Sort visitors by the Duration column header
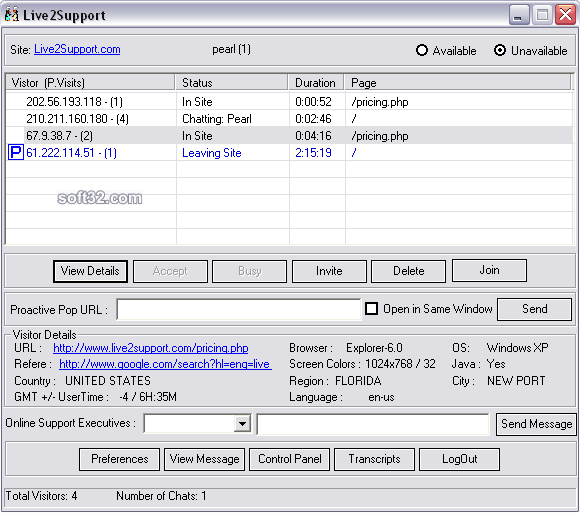 (x=316, y=82)
